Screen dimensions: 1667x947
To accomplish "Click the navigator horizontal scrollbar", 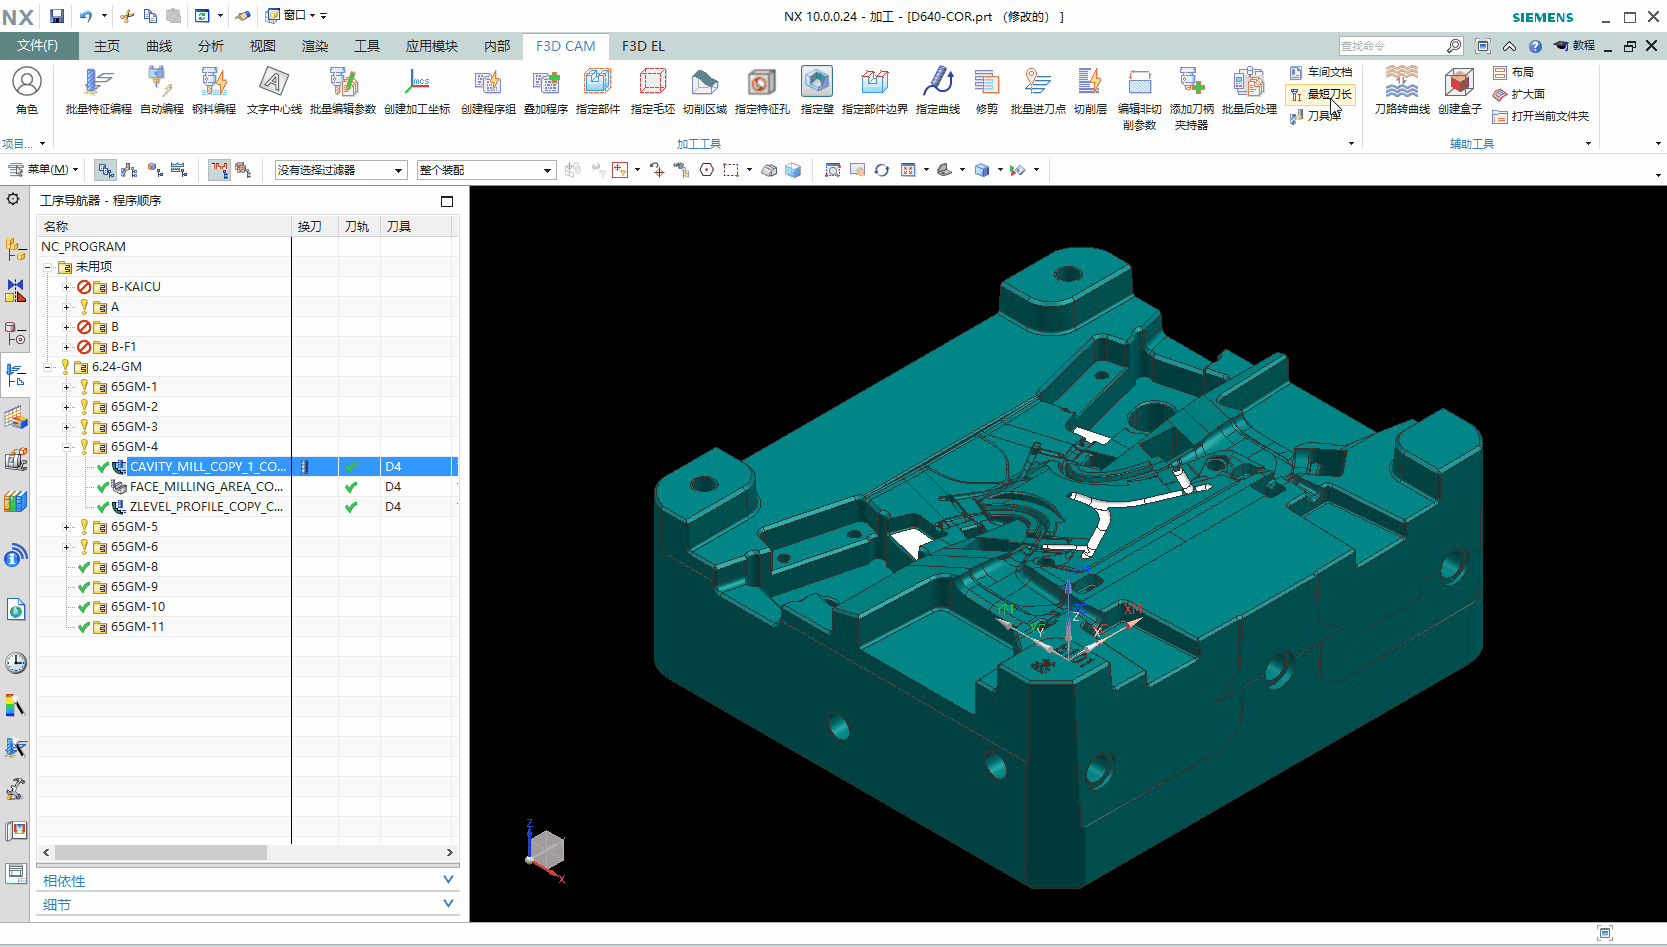I will point(160,853).
